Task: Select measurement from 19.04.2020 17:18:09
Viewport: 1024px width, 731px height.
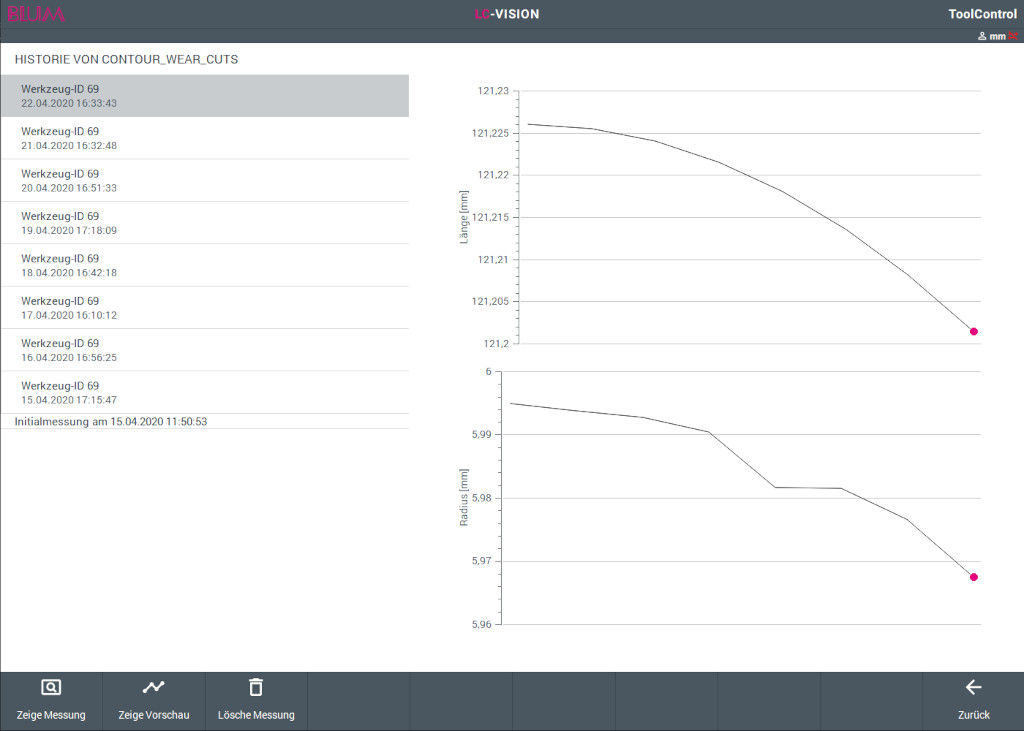Action: [x=205, y=223]
